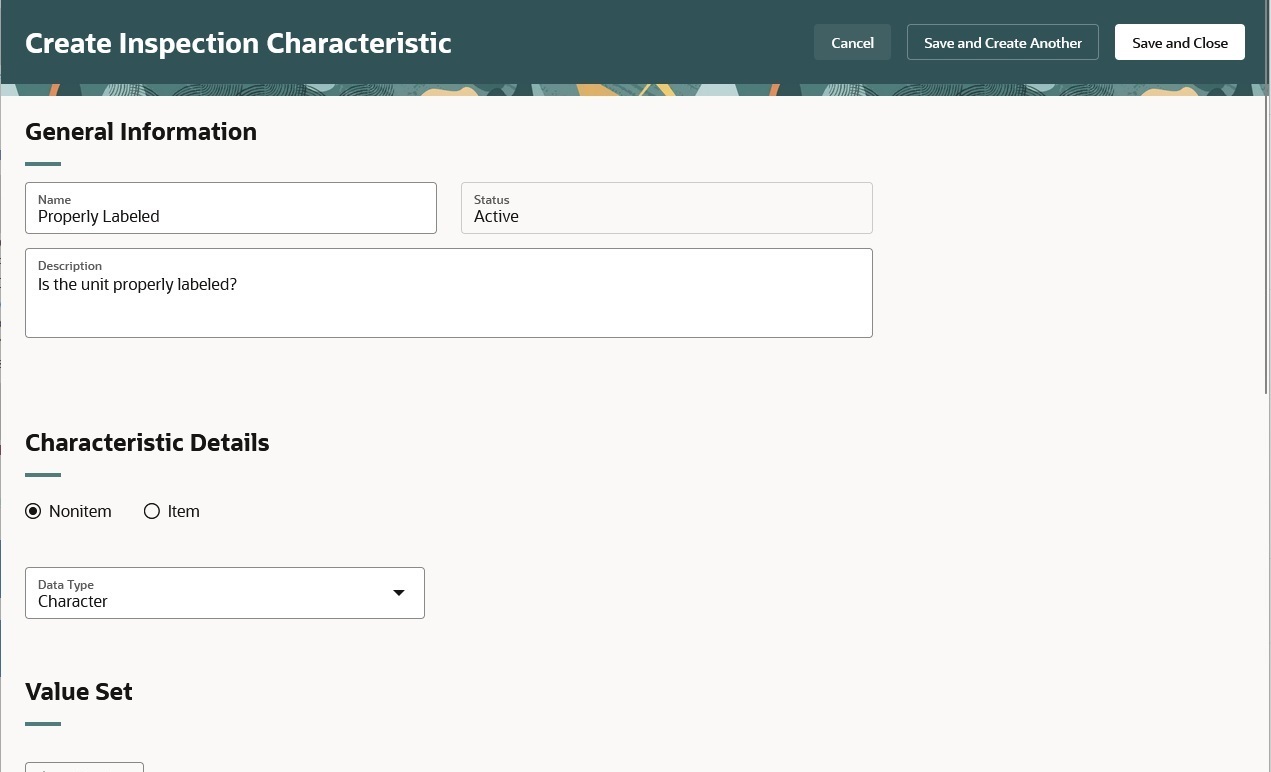1271x772 pixels.
Task: Click Save and Create Another
Action: (x=1002, y=42)
